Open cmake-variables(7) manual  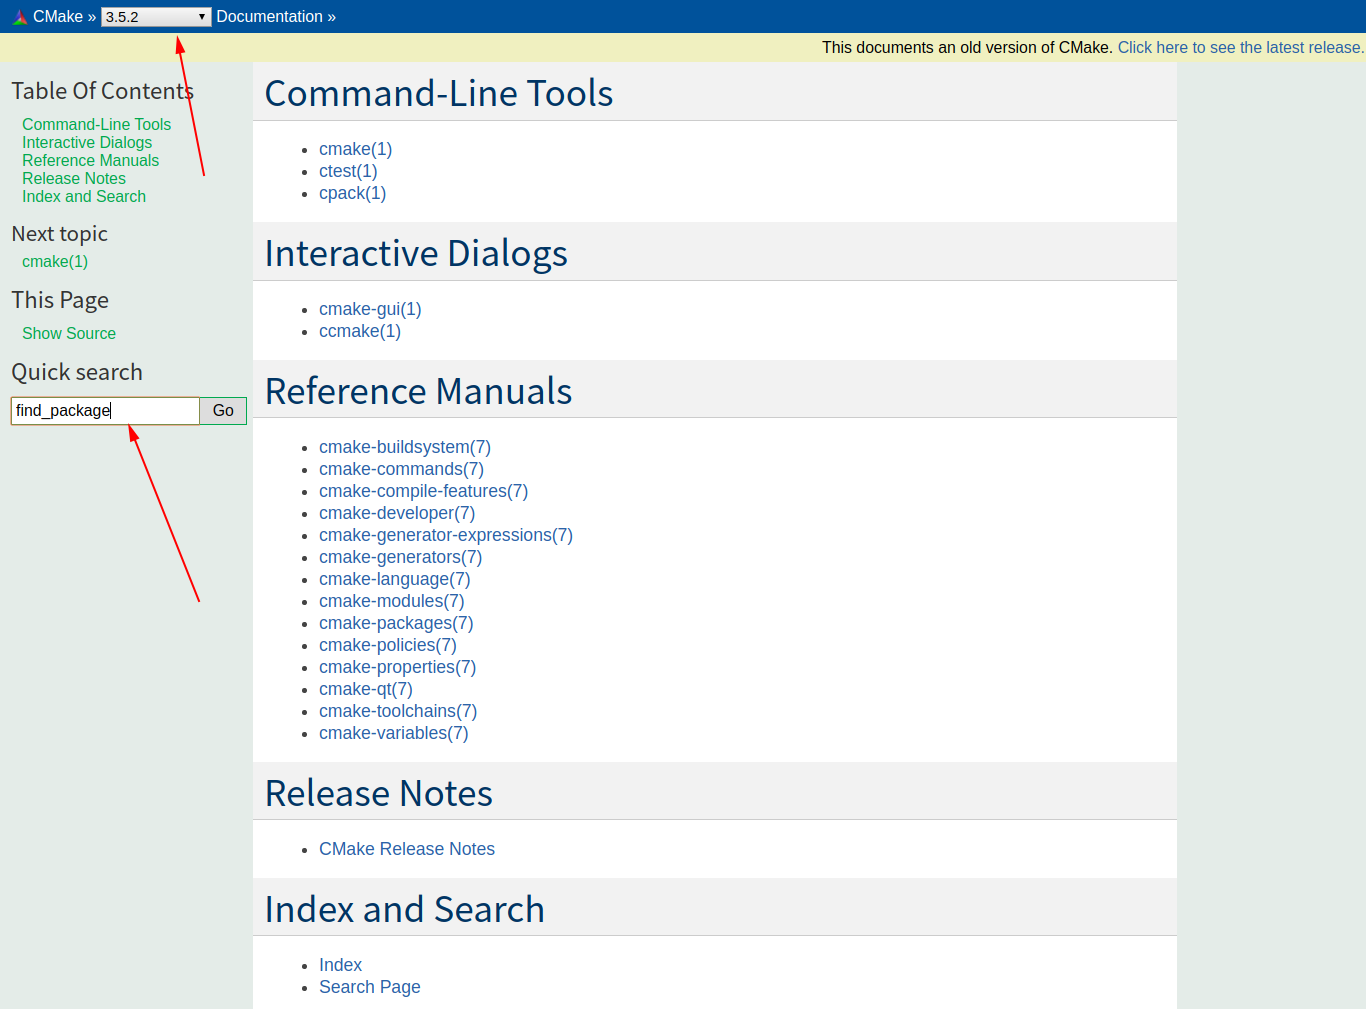point(394,733)
